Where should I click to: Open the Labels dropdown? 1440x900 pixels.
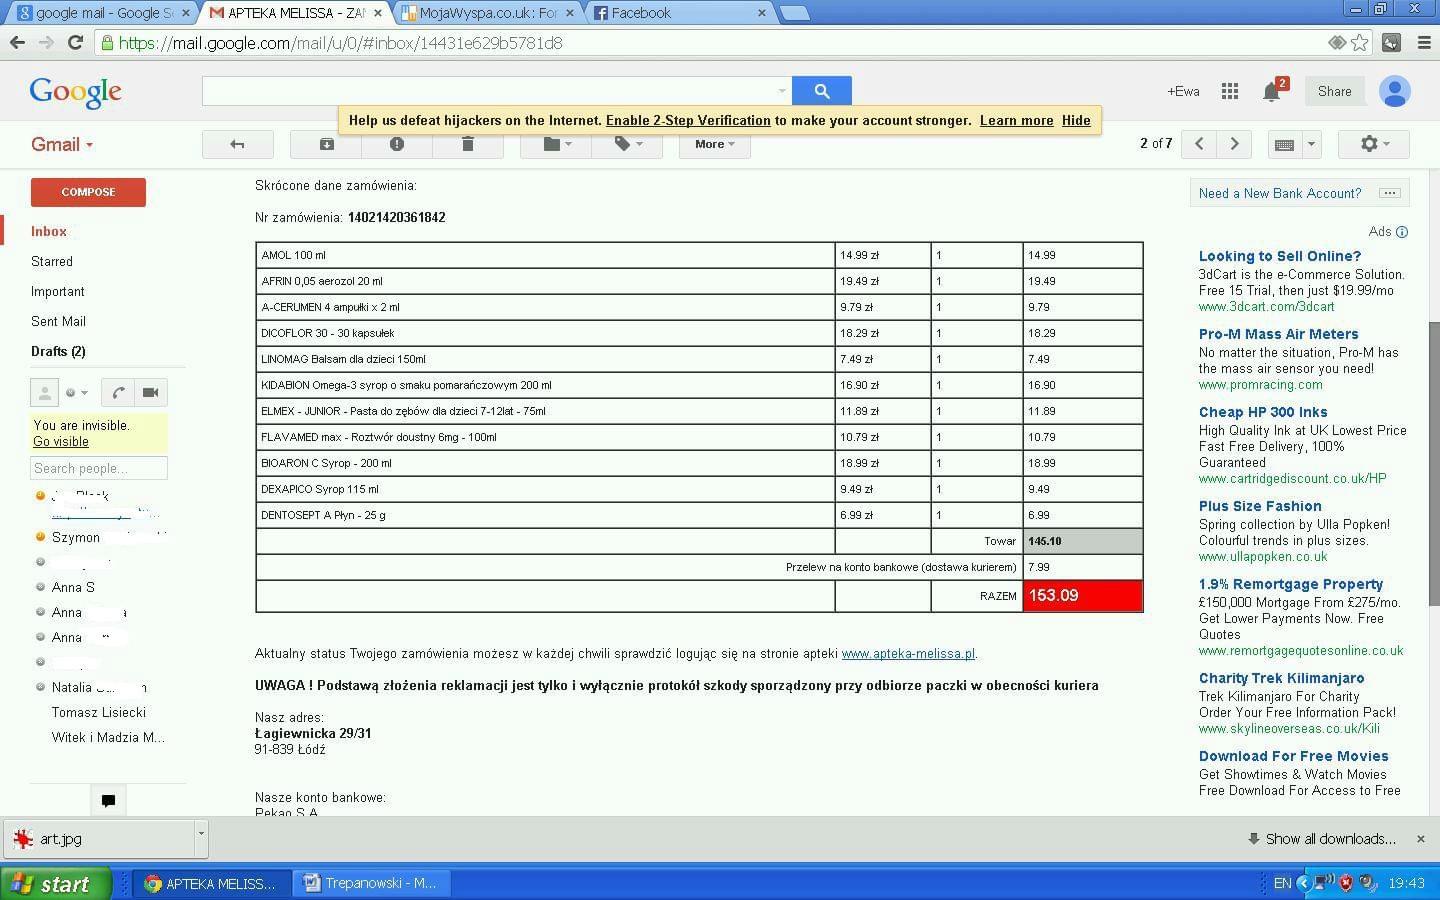tap(627, 144)
